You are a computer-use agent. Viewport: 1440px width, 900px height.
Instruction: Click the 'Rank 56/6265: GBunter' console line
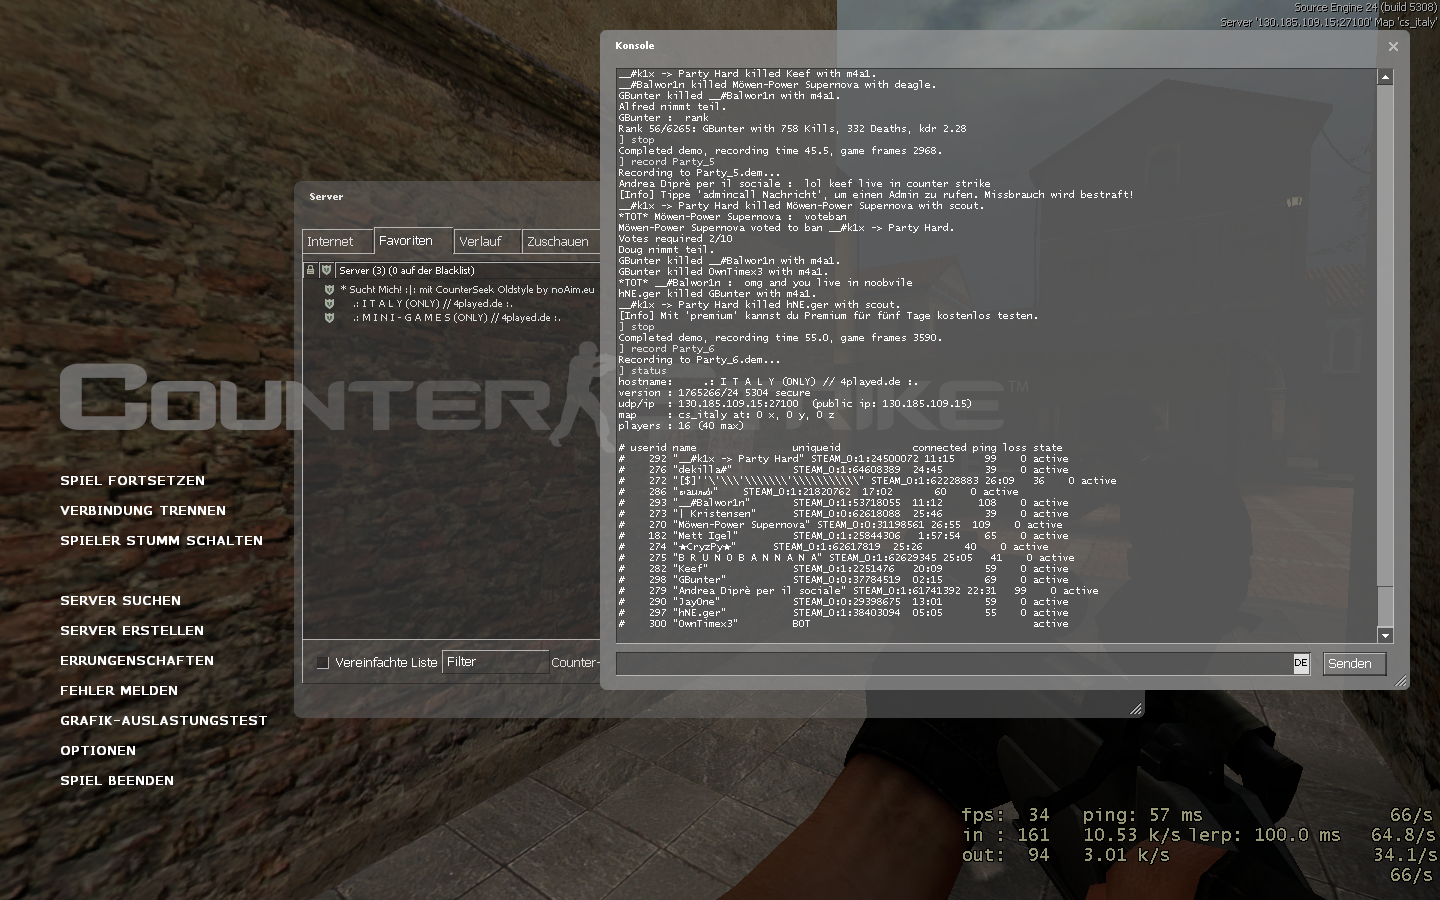coord(792,129)
